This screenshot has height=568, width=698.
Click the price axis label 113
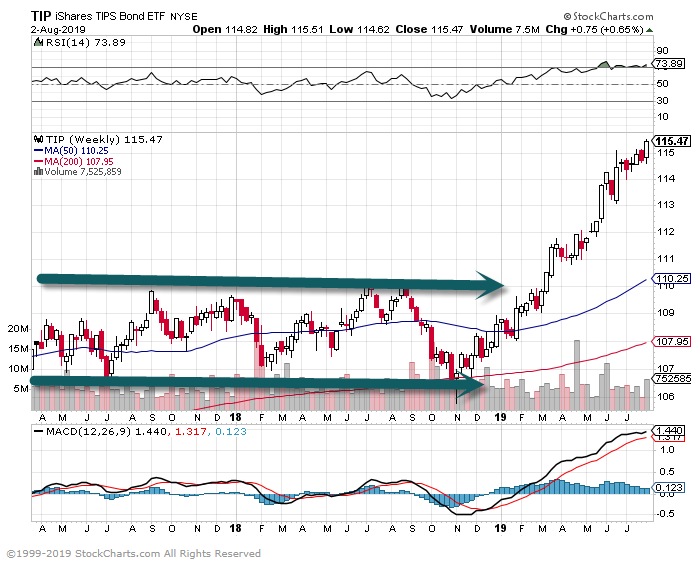coord(666,205)
